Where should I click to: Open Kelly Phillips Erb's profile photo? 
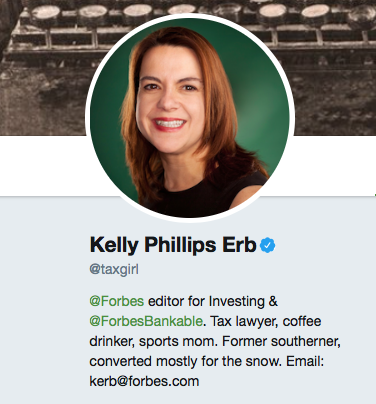click(190, 118)
